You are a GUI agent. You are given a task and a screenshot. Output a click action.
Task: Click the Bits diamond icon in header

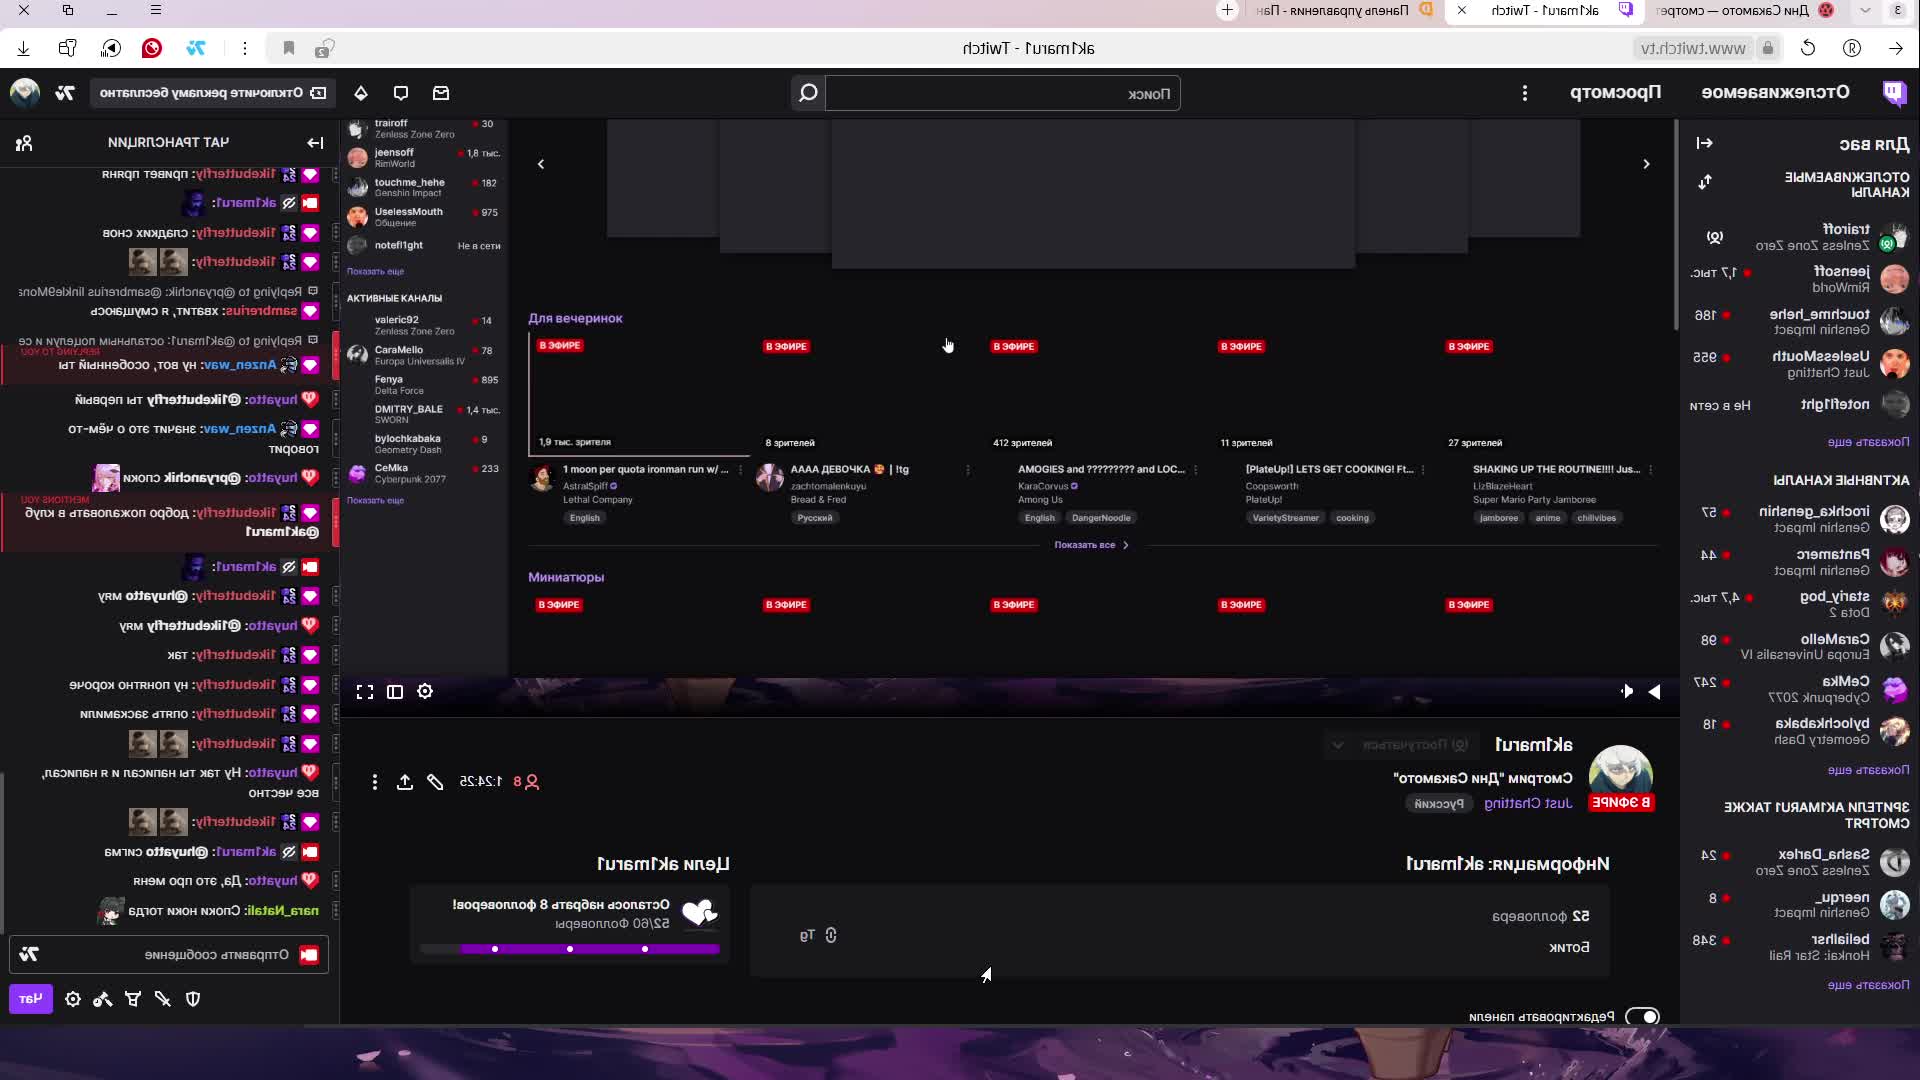click(361, 93)
